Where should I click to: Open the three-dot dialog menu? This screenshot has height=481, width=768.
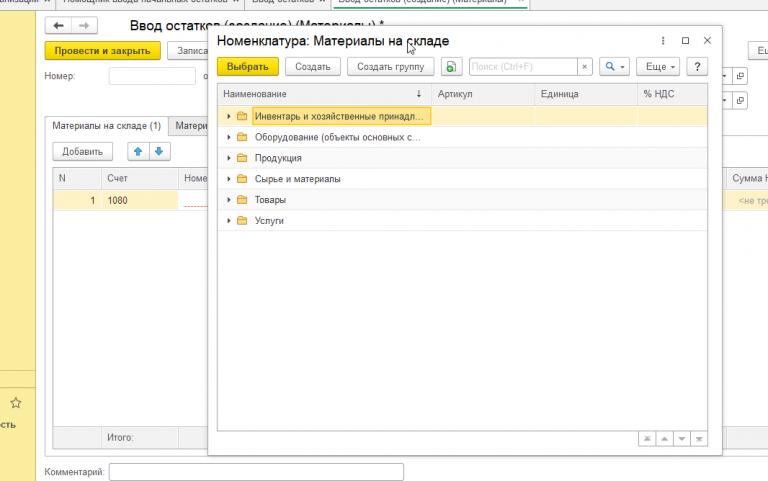tap(663, 41)
